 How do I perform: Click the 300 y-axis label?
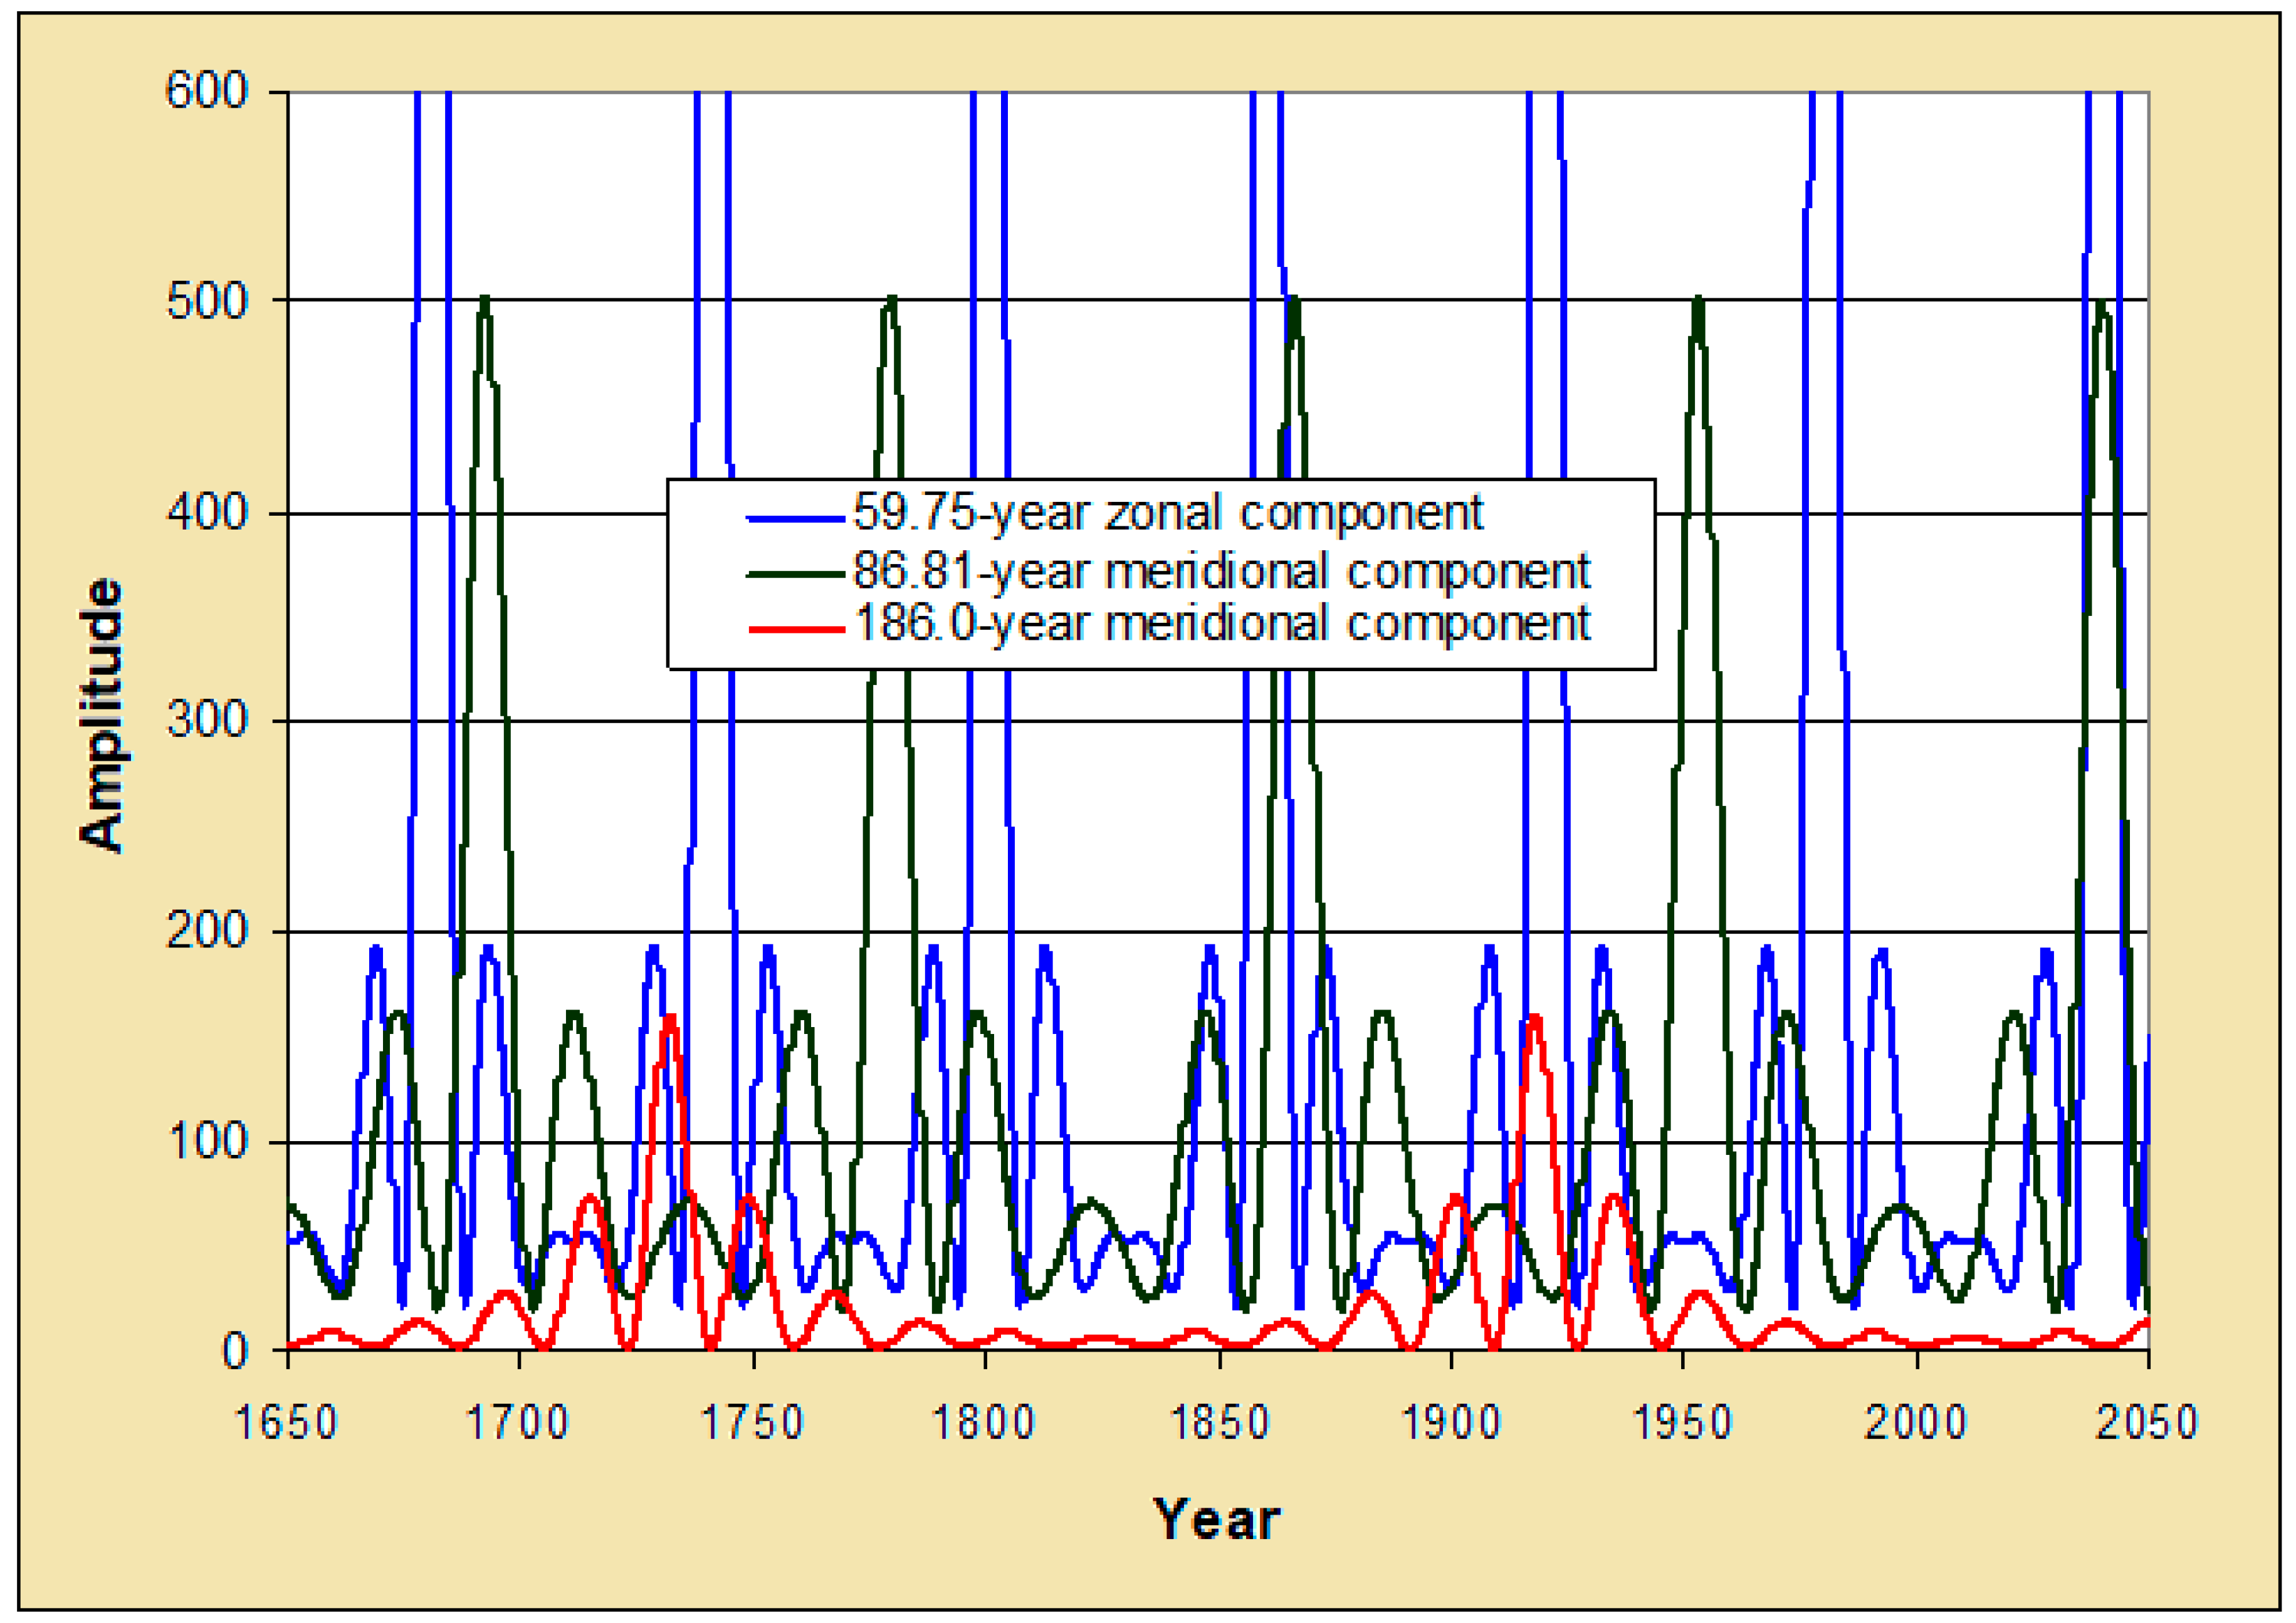206,719
